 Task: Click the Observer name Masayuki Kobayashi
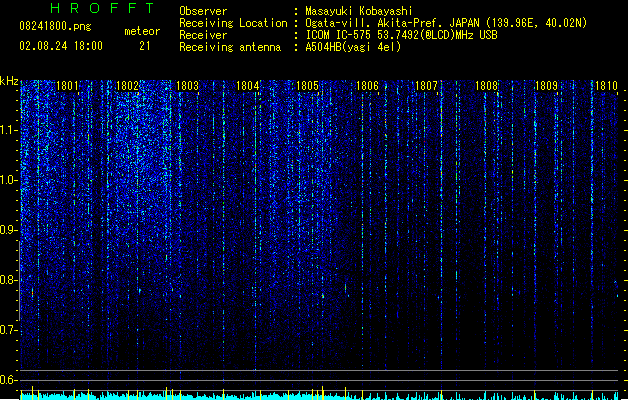pyautogui.click(x=359, y=11)
